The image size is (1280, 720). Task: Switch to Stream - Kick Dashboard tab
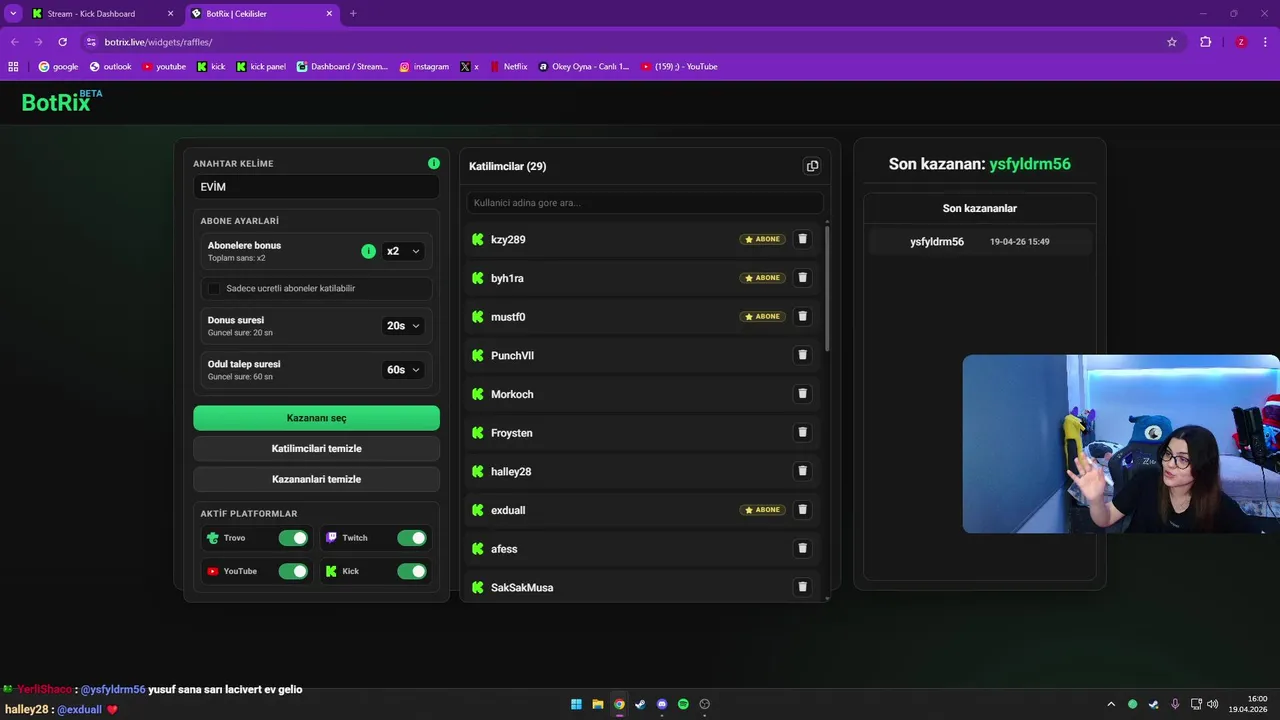(103, 14)
